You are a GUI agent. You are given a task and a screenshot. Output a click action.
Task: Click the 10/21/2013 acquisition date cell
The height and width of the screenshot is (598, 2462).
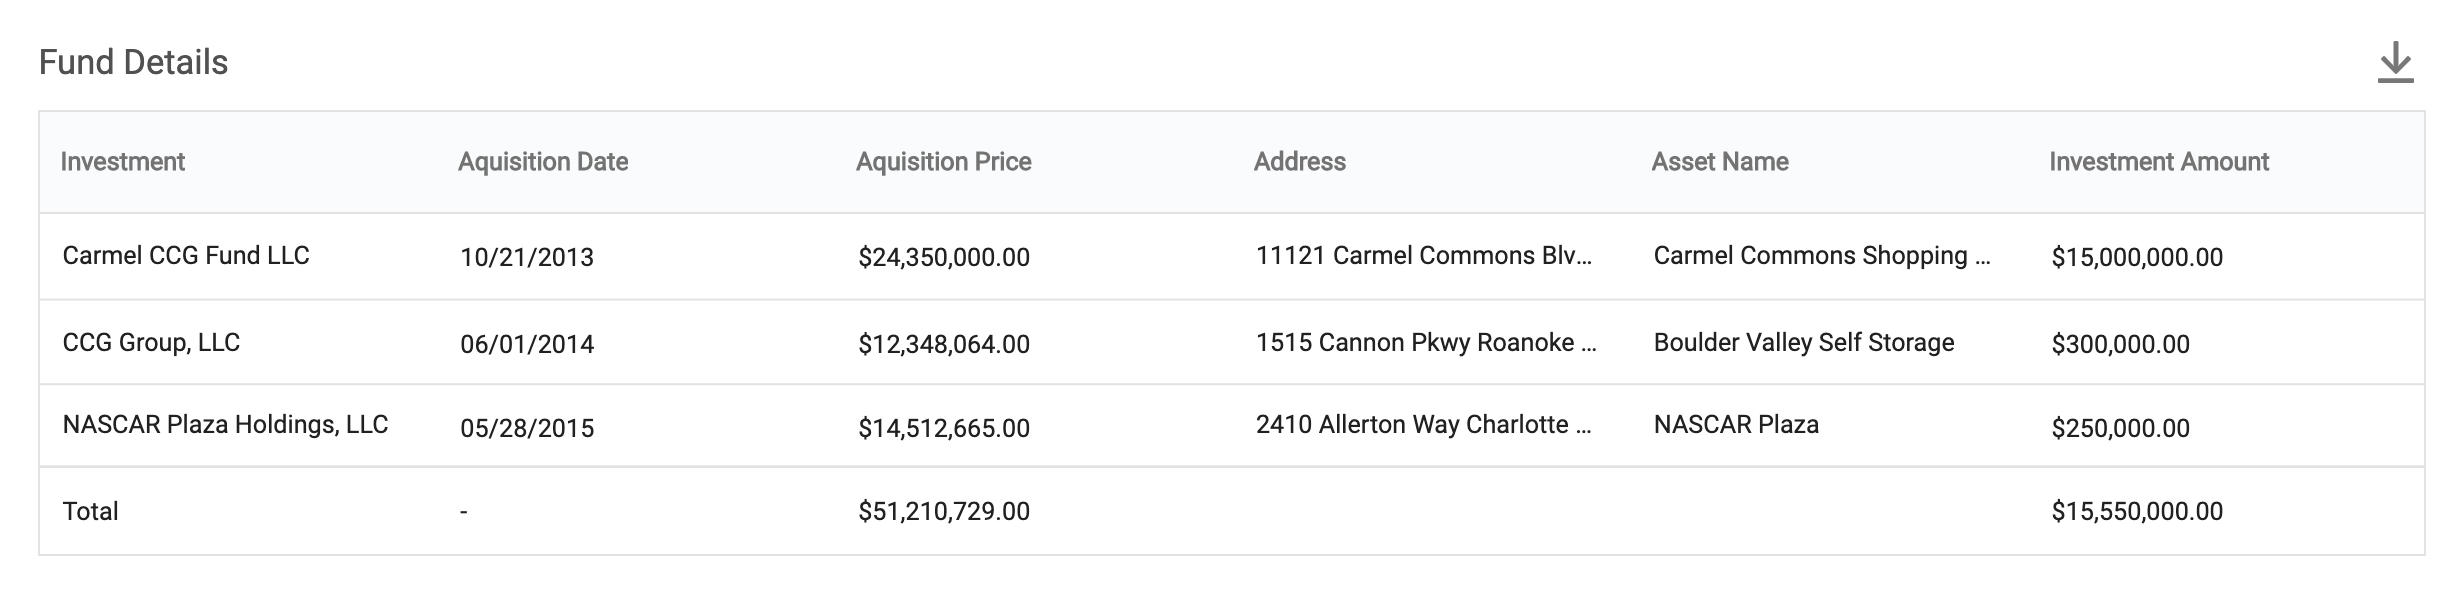(x=527, y=258)
